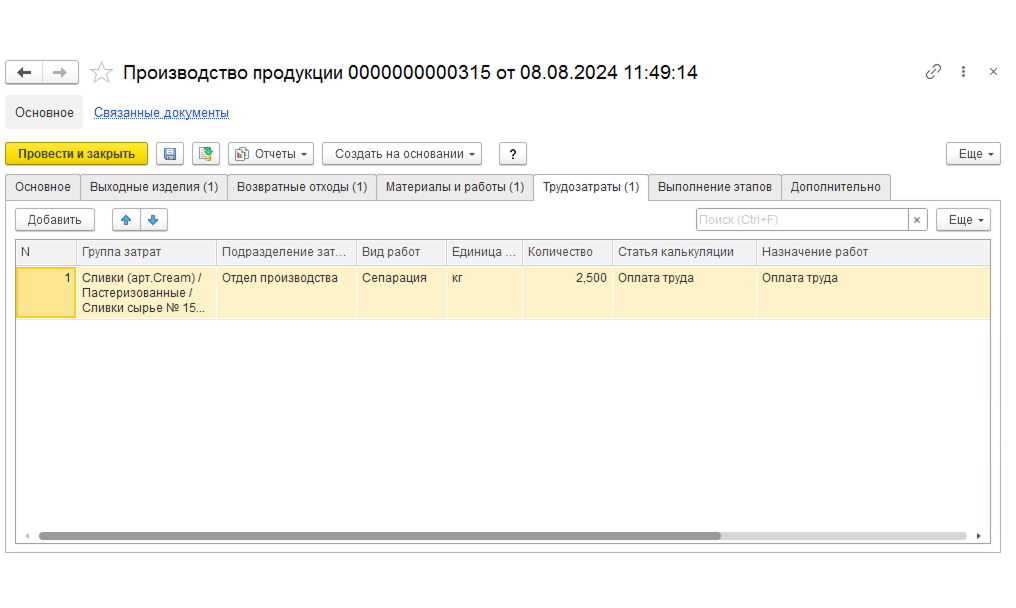Click the Подразделение зат... column header
This screenshot has height=608, width=1016.
pyautogui.click(x=286, y=252)
